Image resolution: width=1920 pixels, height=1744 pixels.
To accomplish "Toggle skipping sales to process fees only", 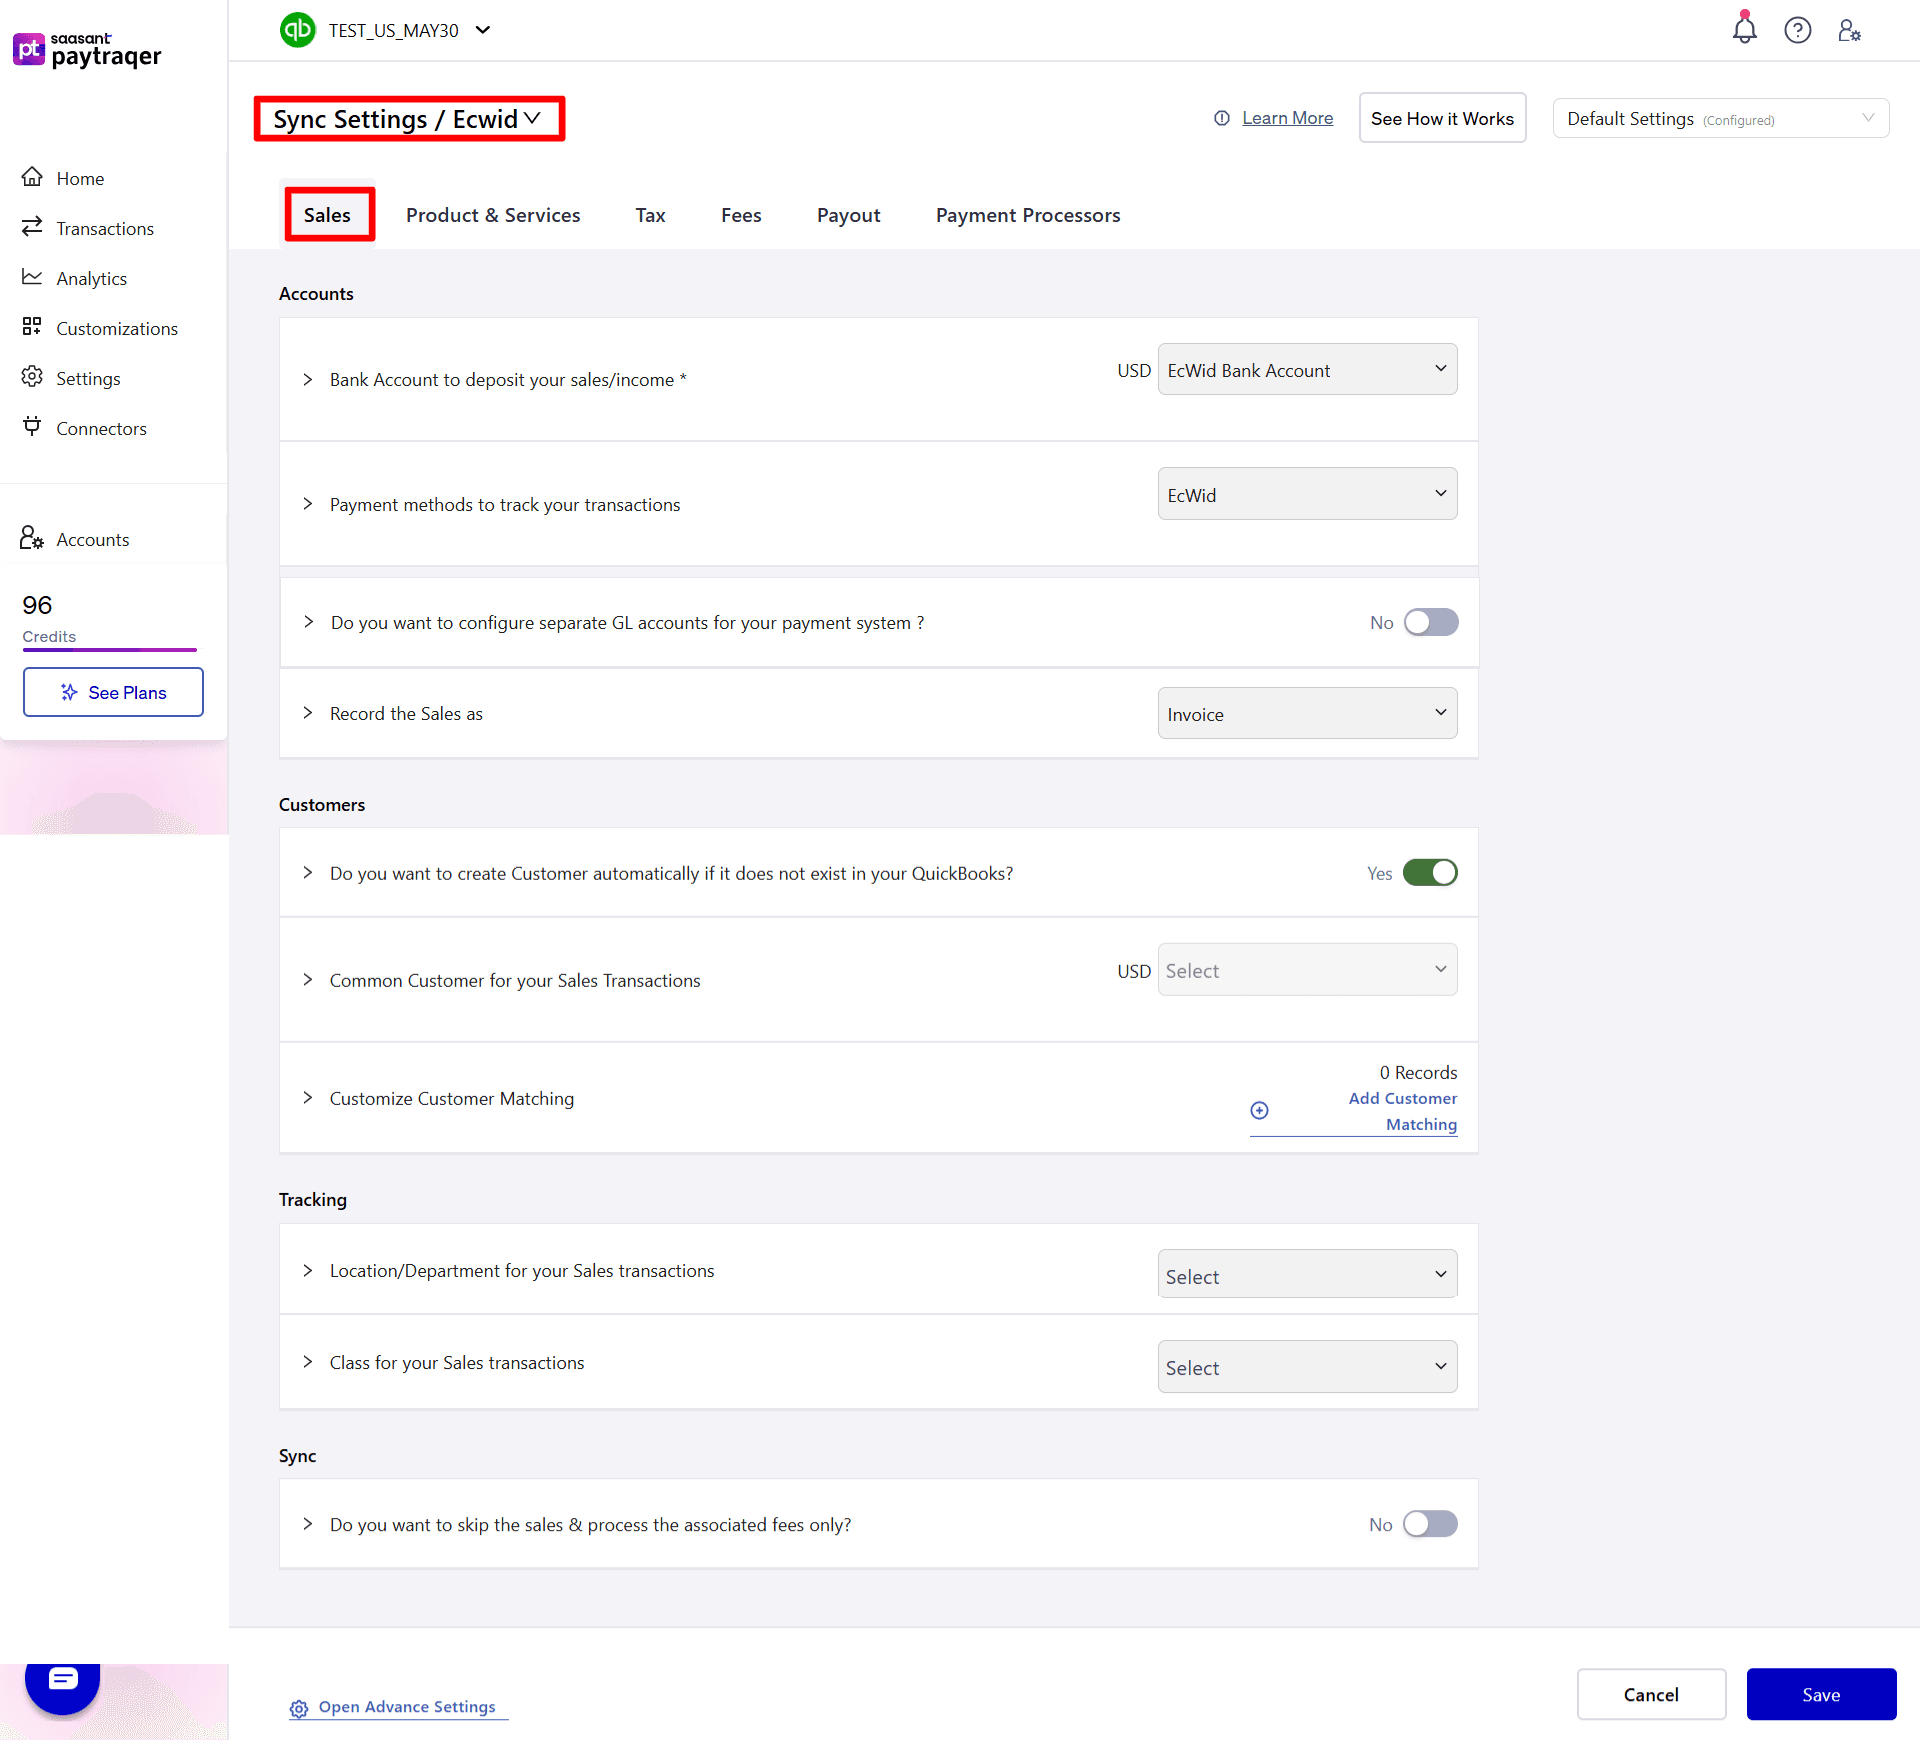I will [1430, 1524].
